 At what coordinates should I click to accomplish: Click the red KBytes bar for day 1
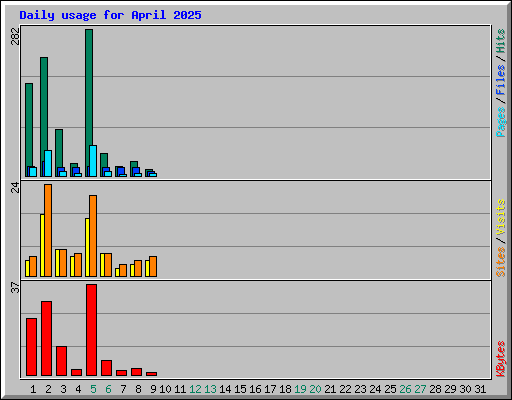pyautogui.click(x=32, y=347)
